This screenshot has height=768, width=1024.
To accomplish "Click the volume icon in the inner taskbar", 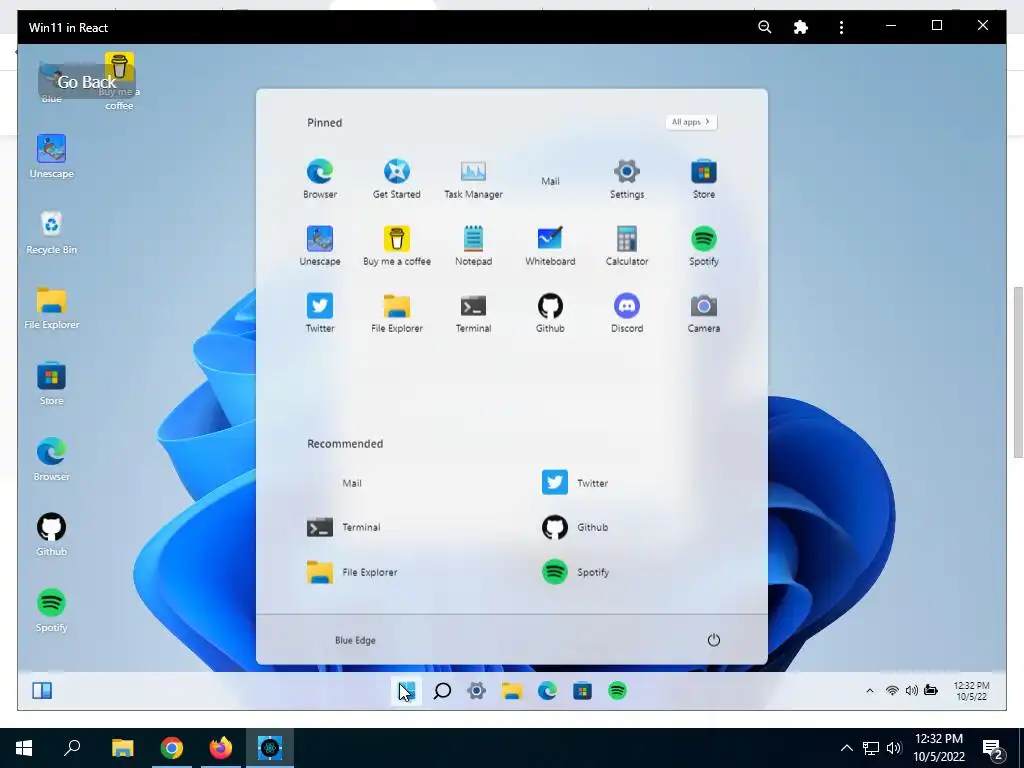I will (x=912, y=690).
